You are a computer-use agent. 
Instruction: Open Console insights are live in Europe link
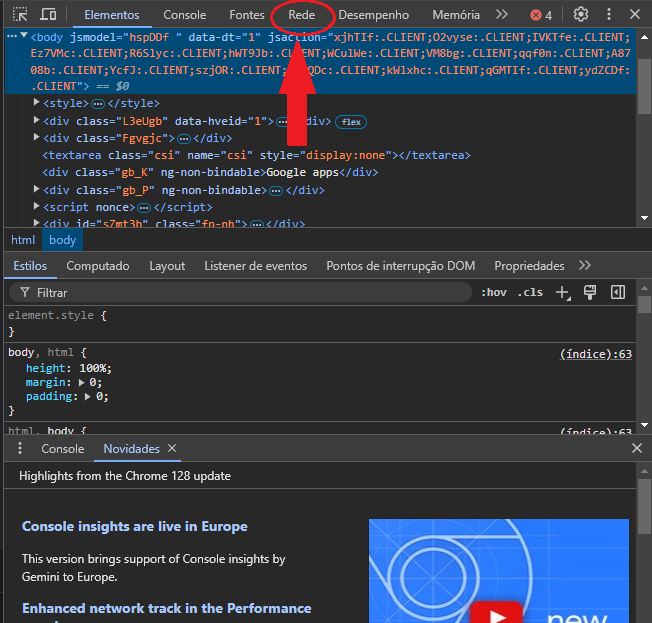[135, 527]
